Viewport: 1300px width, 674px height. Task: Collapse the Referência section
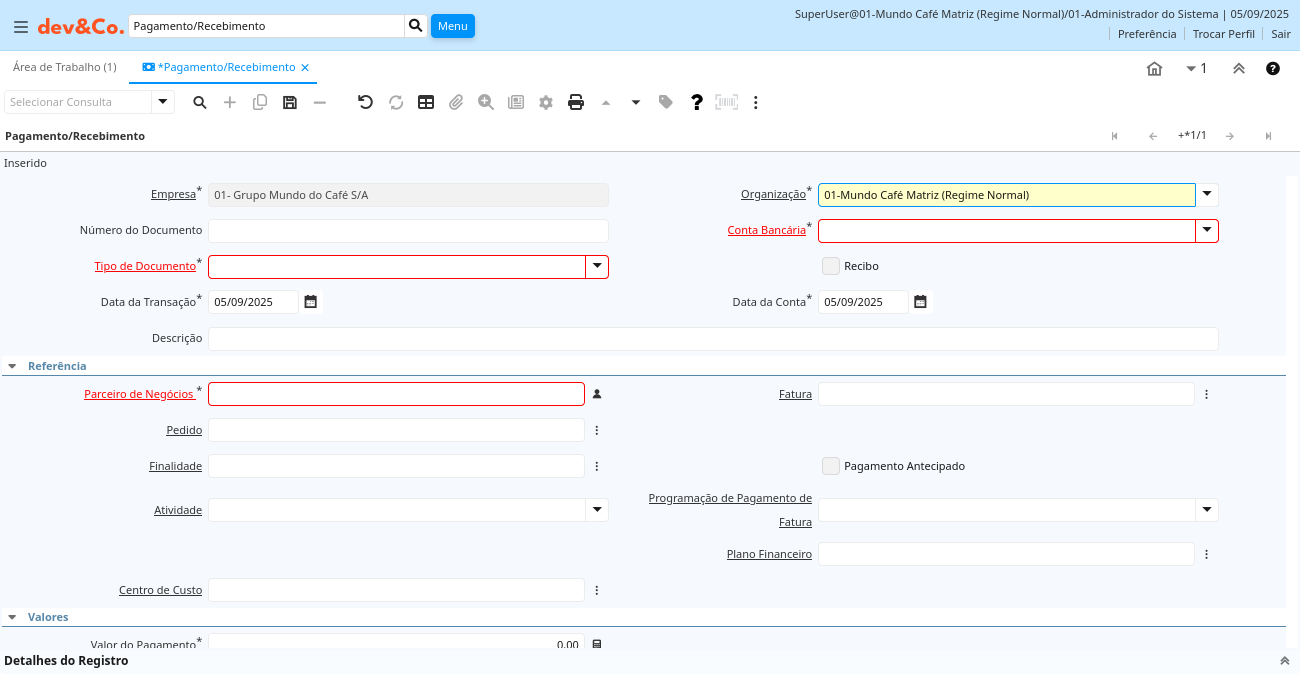pos(12,366)
